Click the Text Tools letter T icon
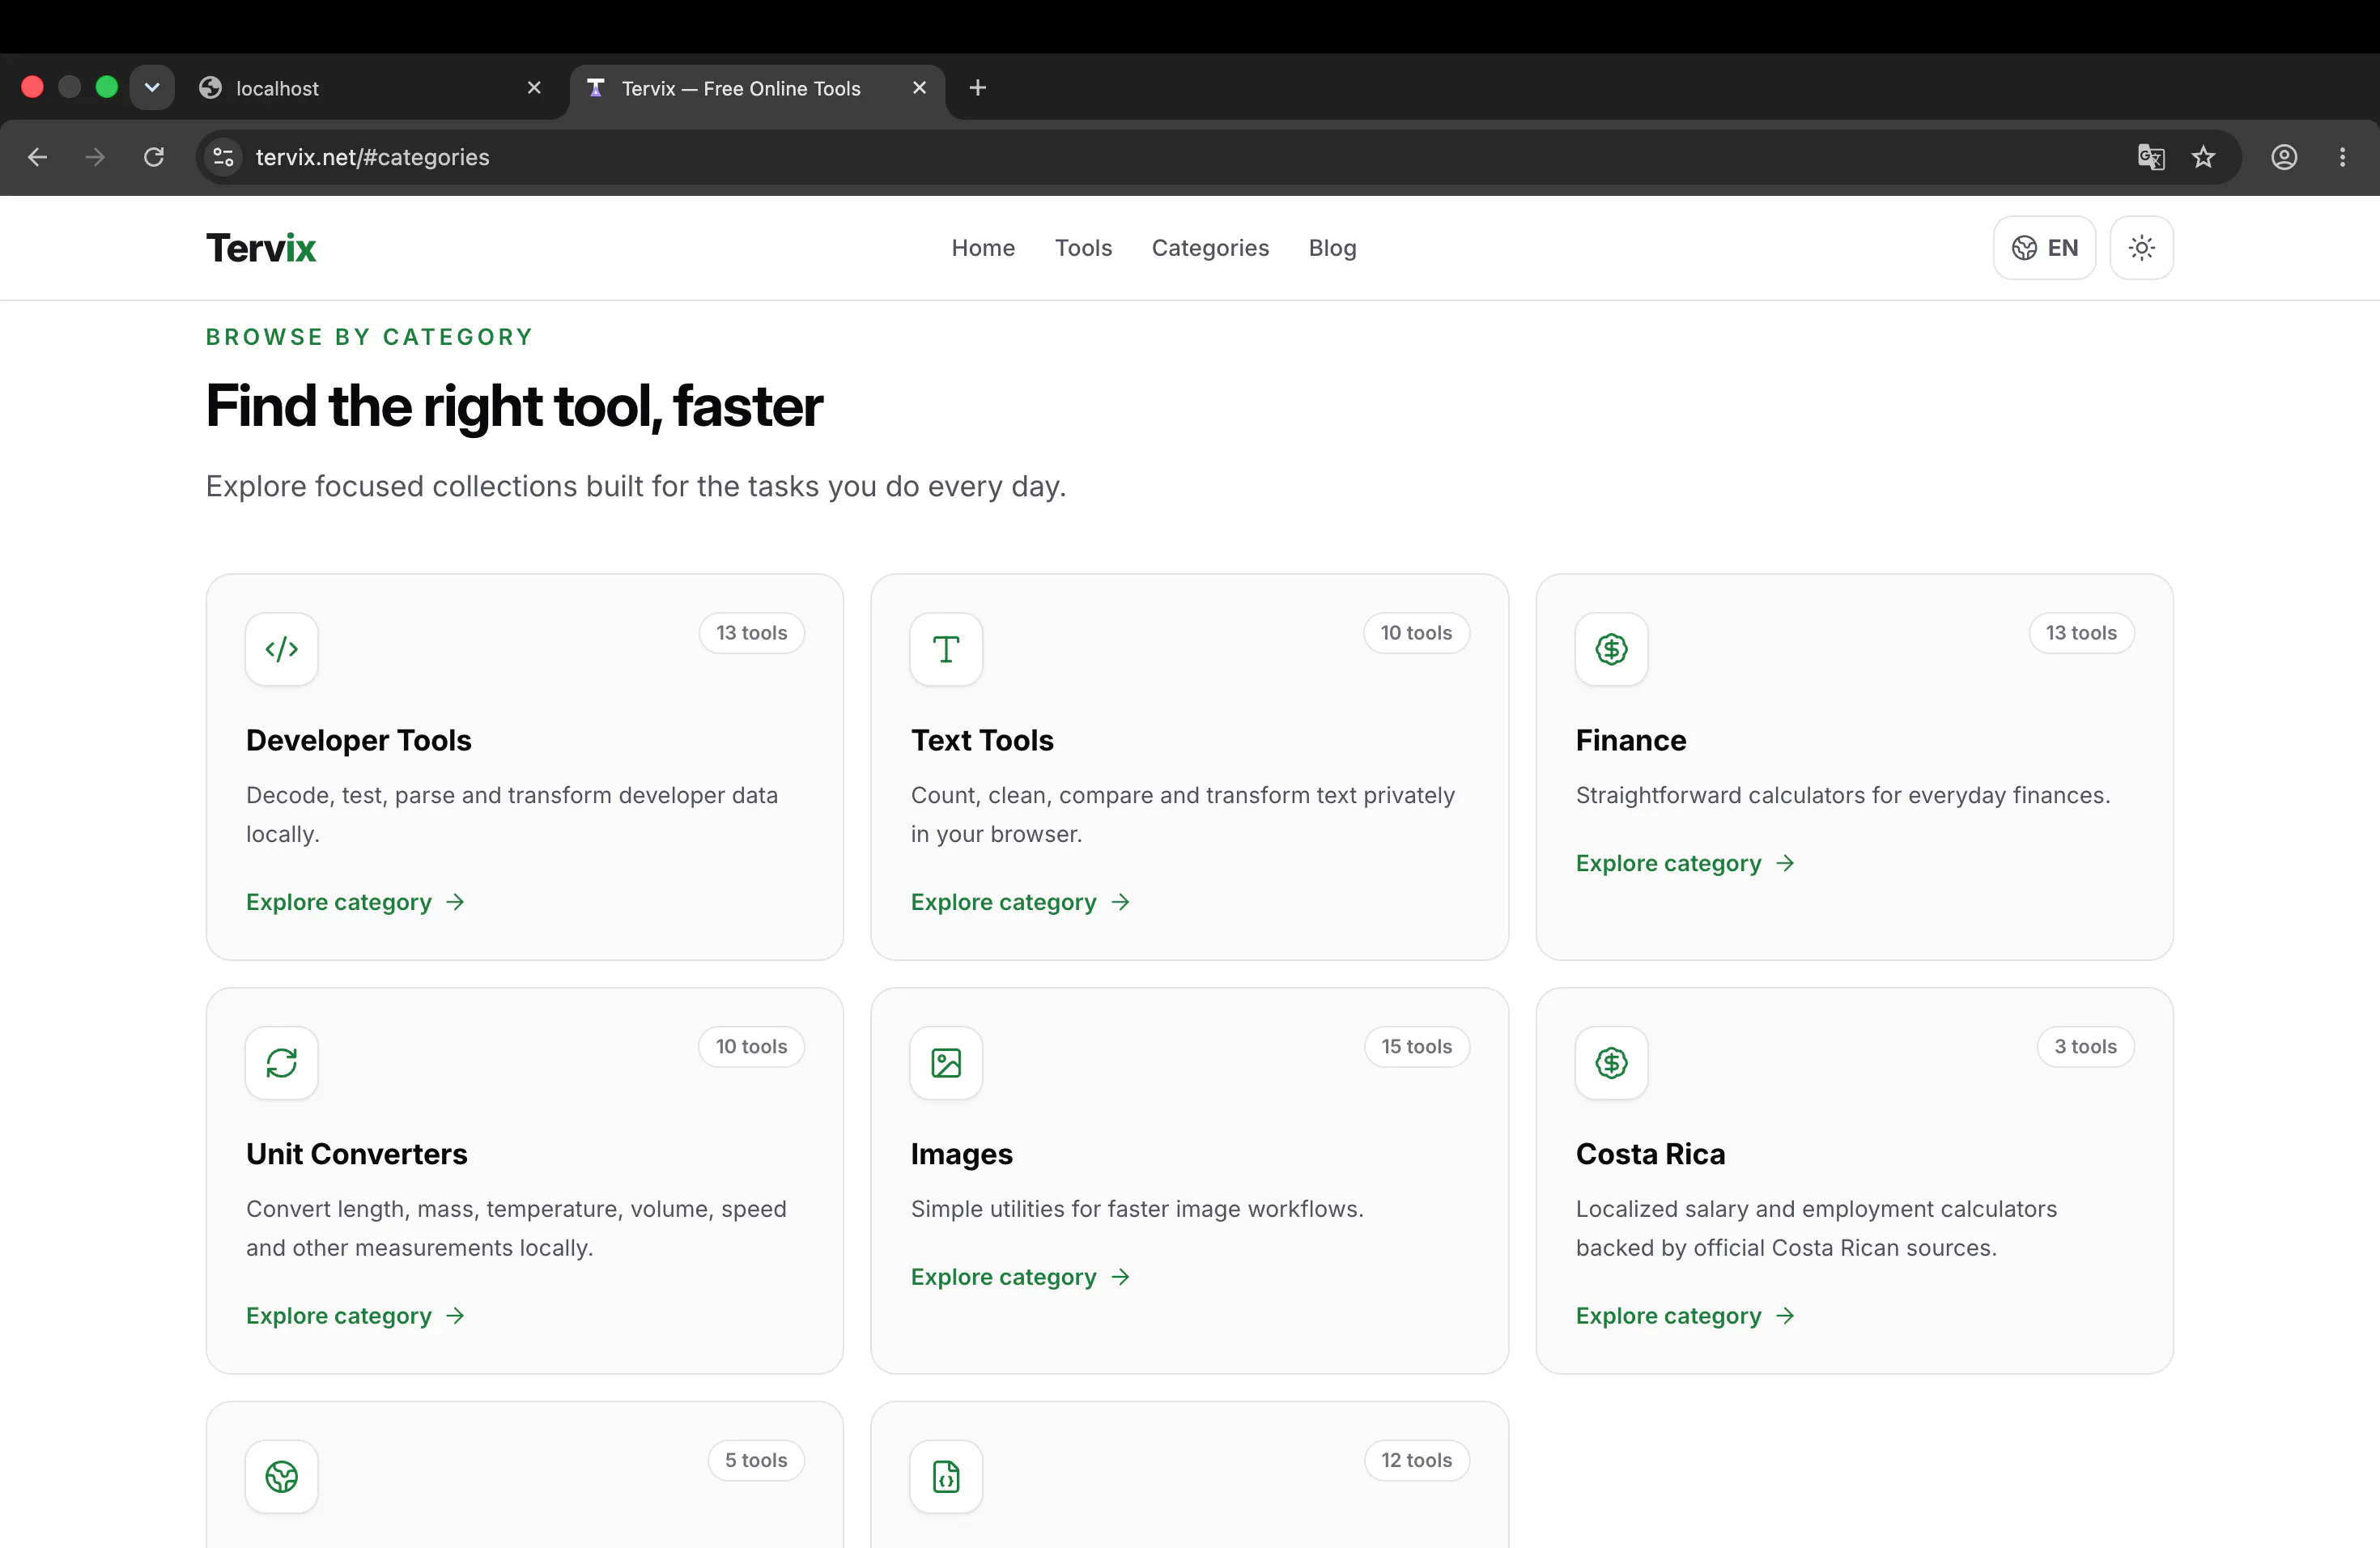The width and height of the screenshot is (2380, 1548). pos(946,649)
